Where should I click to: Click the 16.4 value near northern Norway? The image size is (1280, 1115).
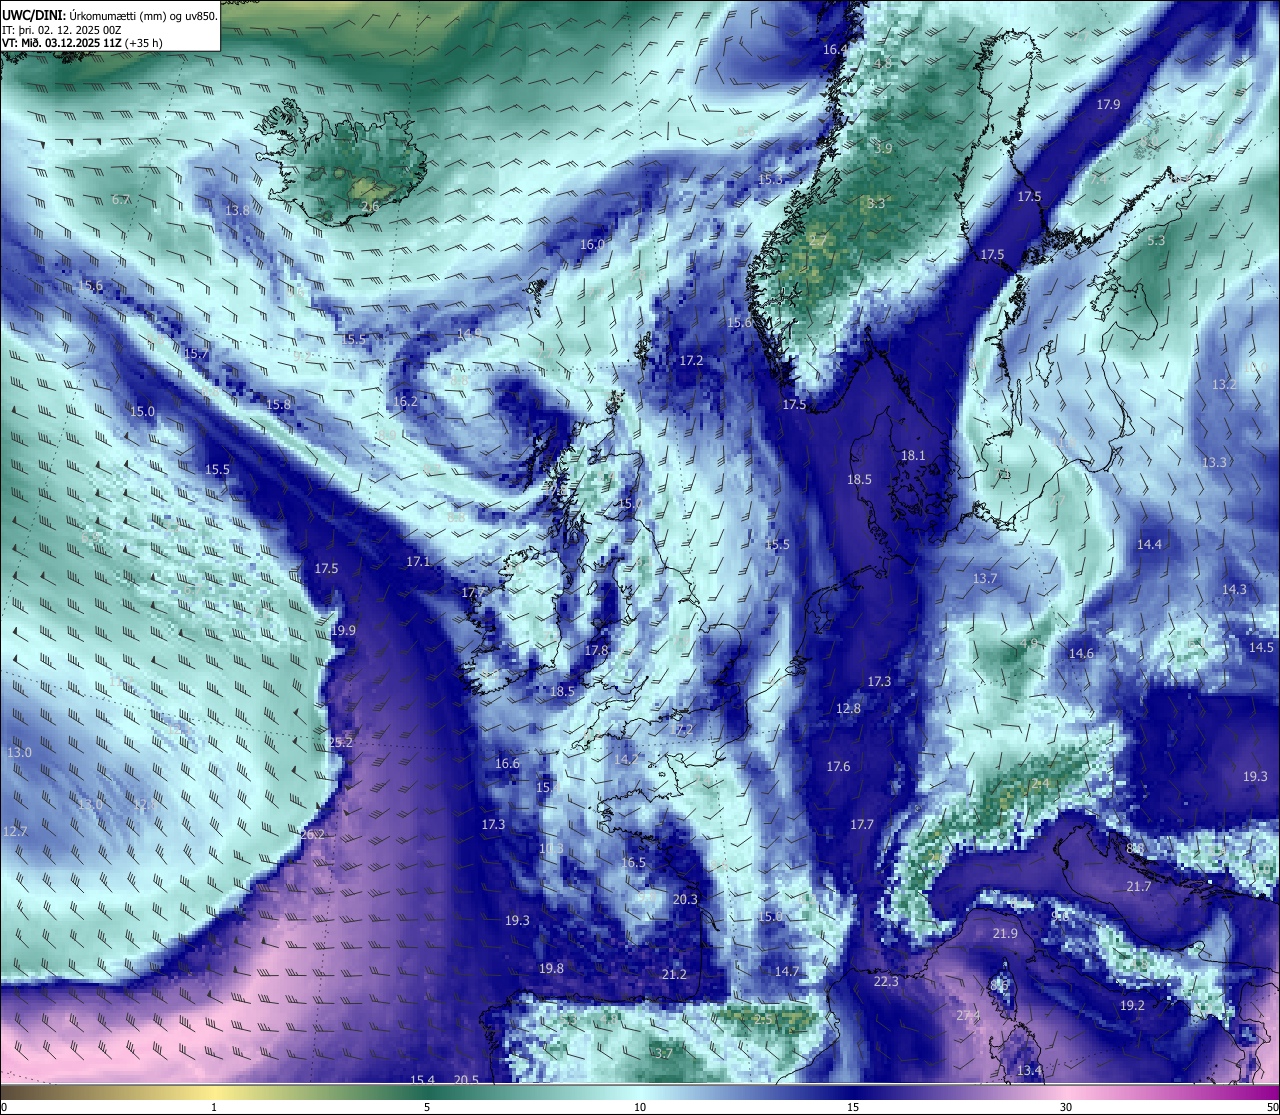pos(835,49)
